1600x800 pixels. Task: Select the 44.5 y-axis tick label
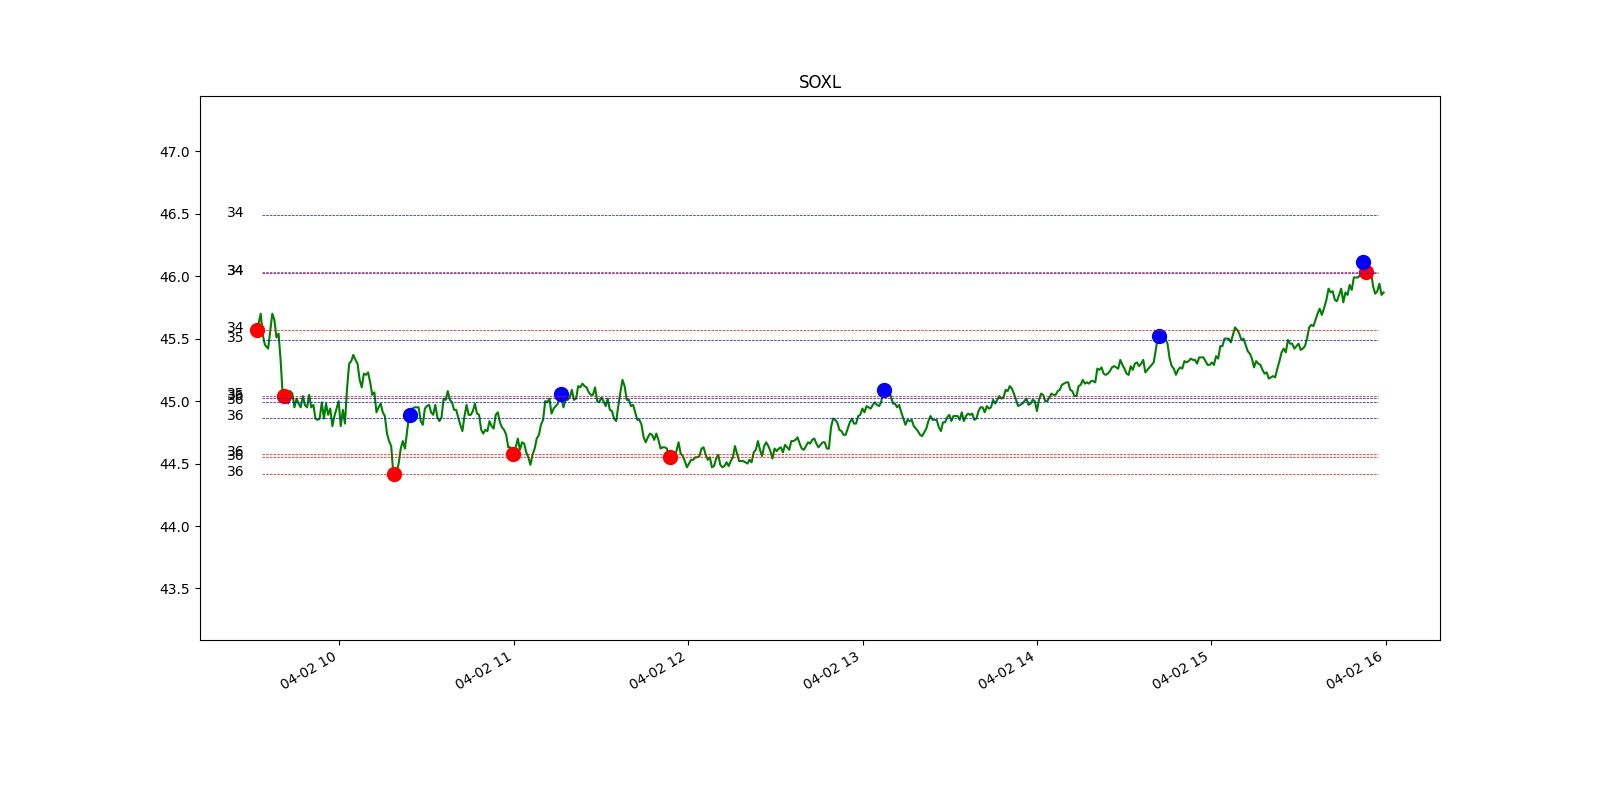174,464
